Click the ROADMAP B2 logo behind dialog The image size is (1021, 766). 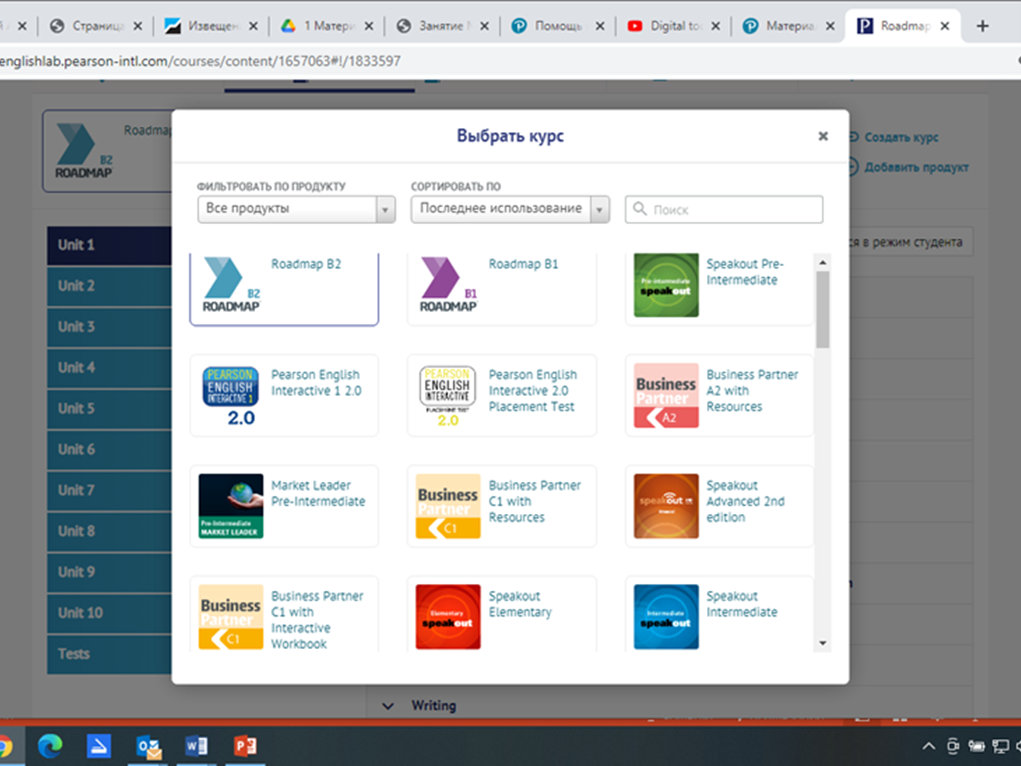click(x=83, y=152)
